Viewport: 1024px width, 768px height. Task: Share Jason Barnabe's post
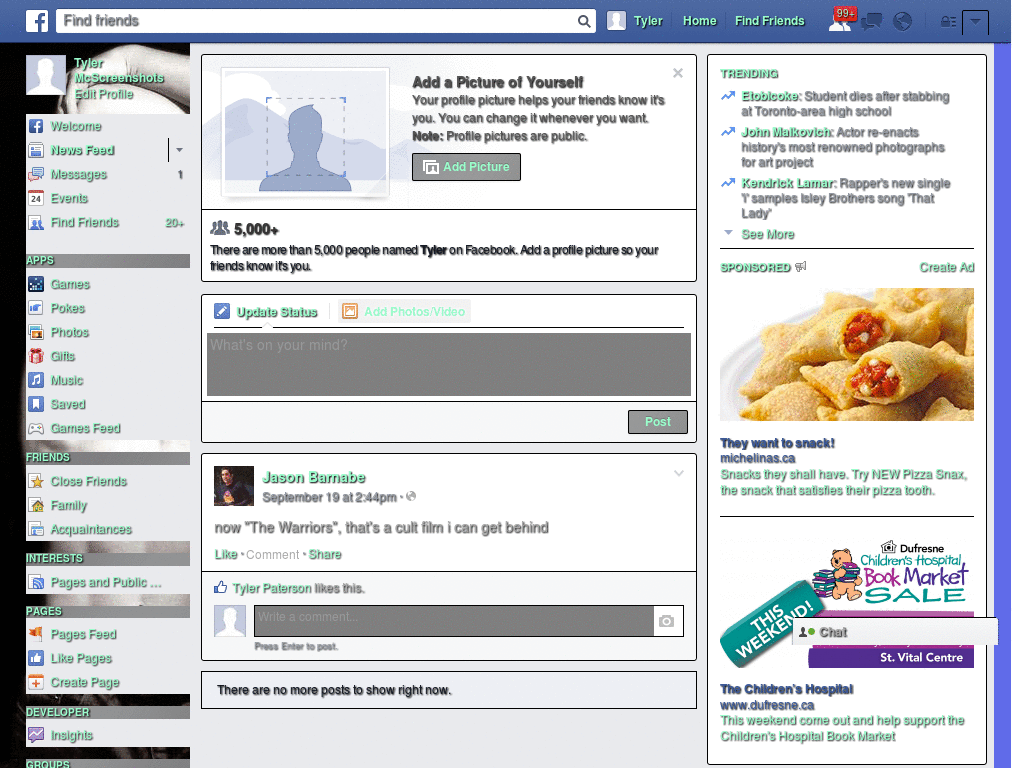(325, 554)
